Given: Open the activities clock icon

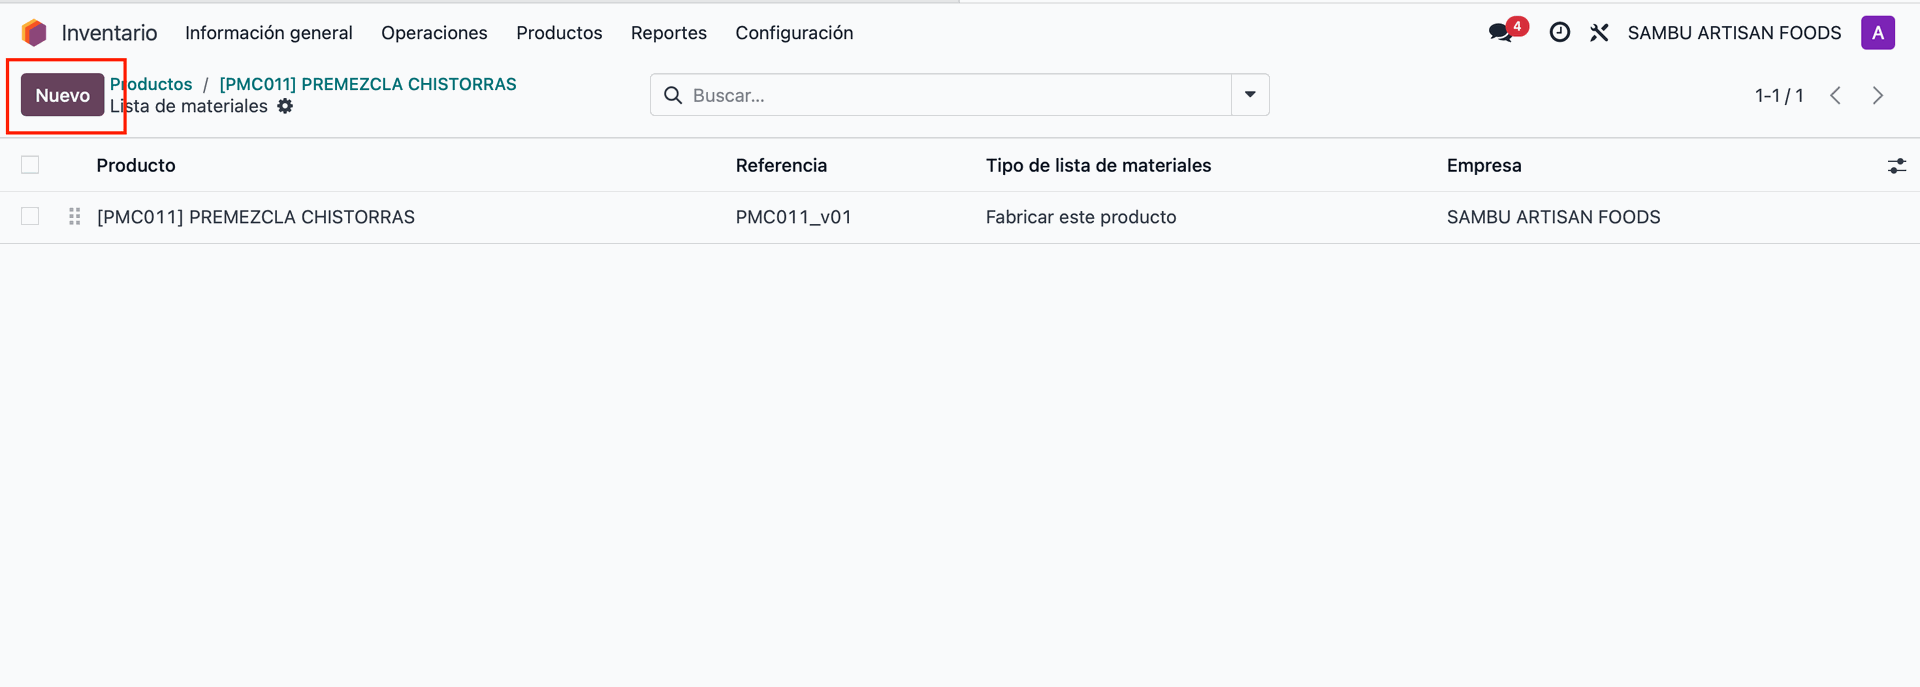Looking at the screenshot, I should click(x=1559, y=33).
